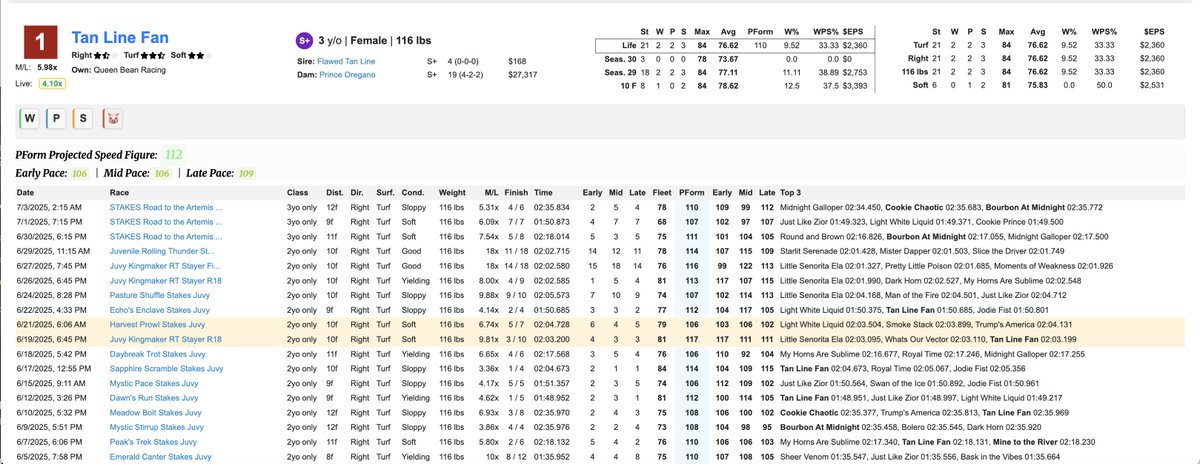Open Emerald Canter Stakes Juvy race
This screenshot has width=1200, height=464.
160,456
